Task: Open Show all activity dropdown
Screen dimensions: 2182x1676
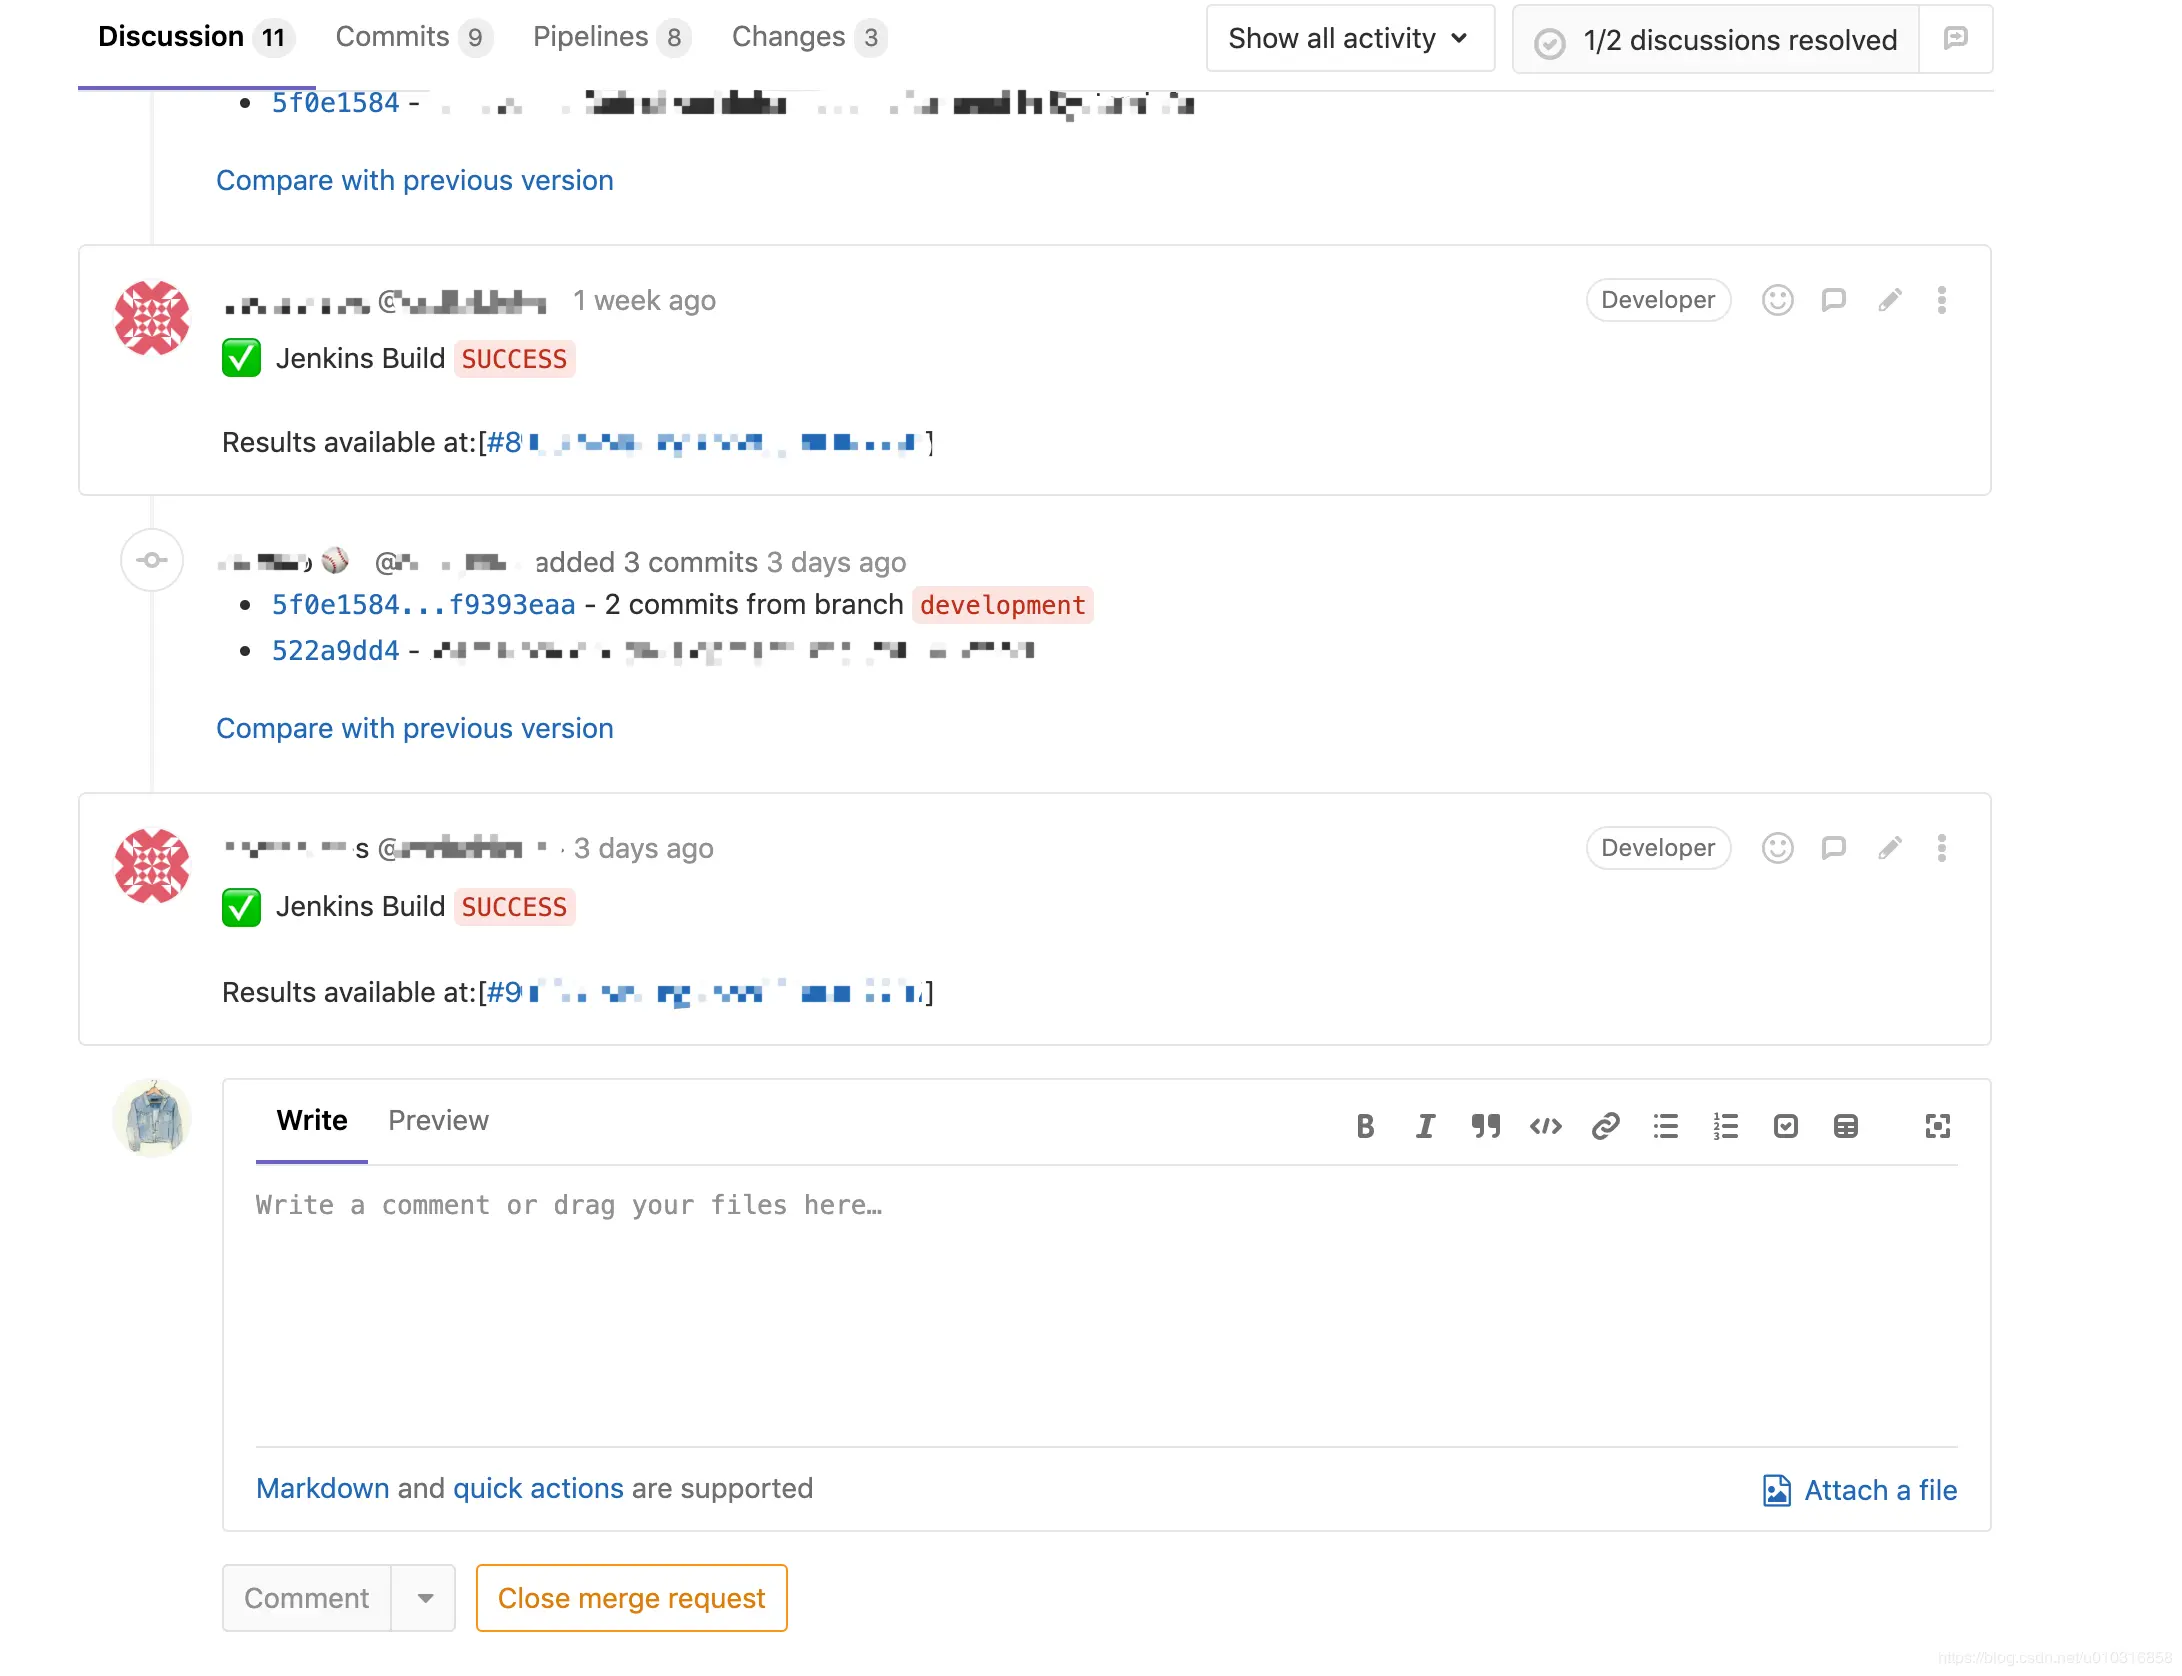Action: tap(1349, 39)
